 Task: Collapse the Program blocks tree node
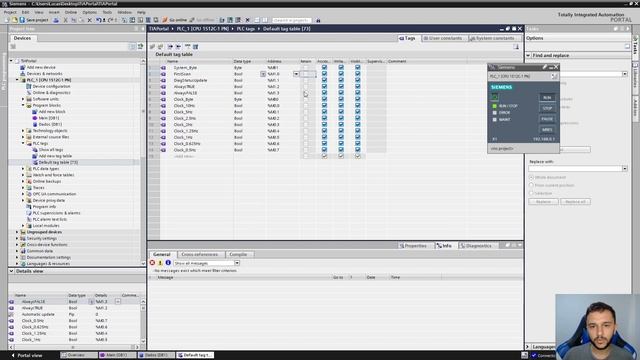tap(23, 105)
